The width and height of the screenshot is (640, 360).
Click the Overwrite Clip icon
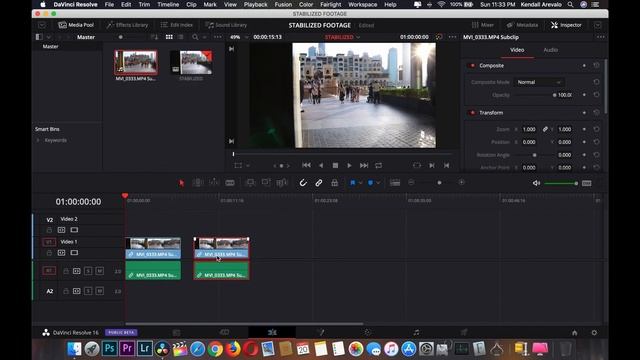pos(266,183)
